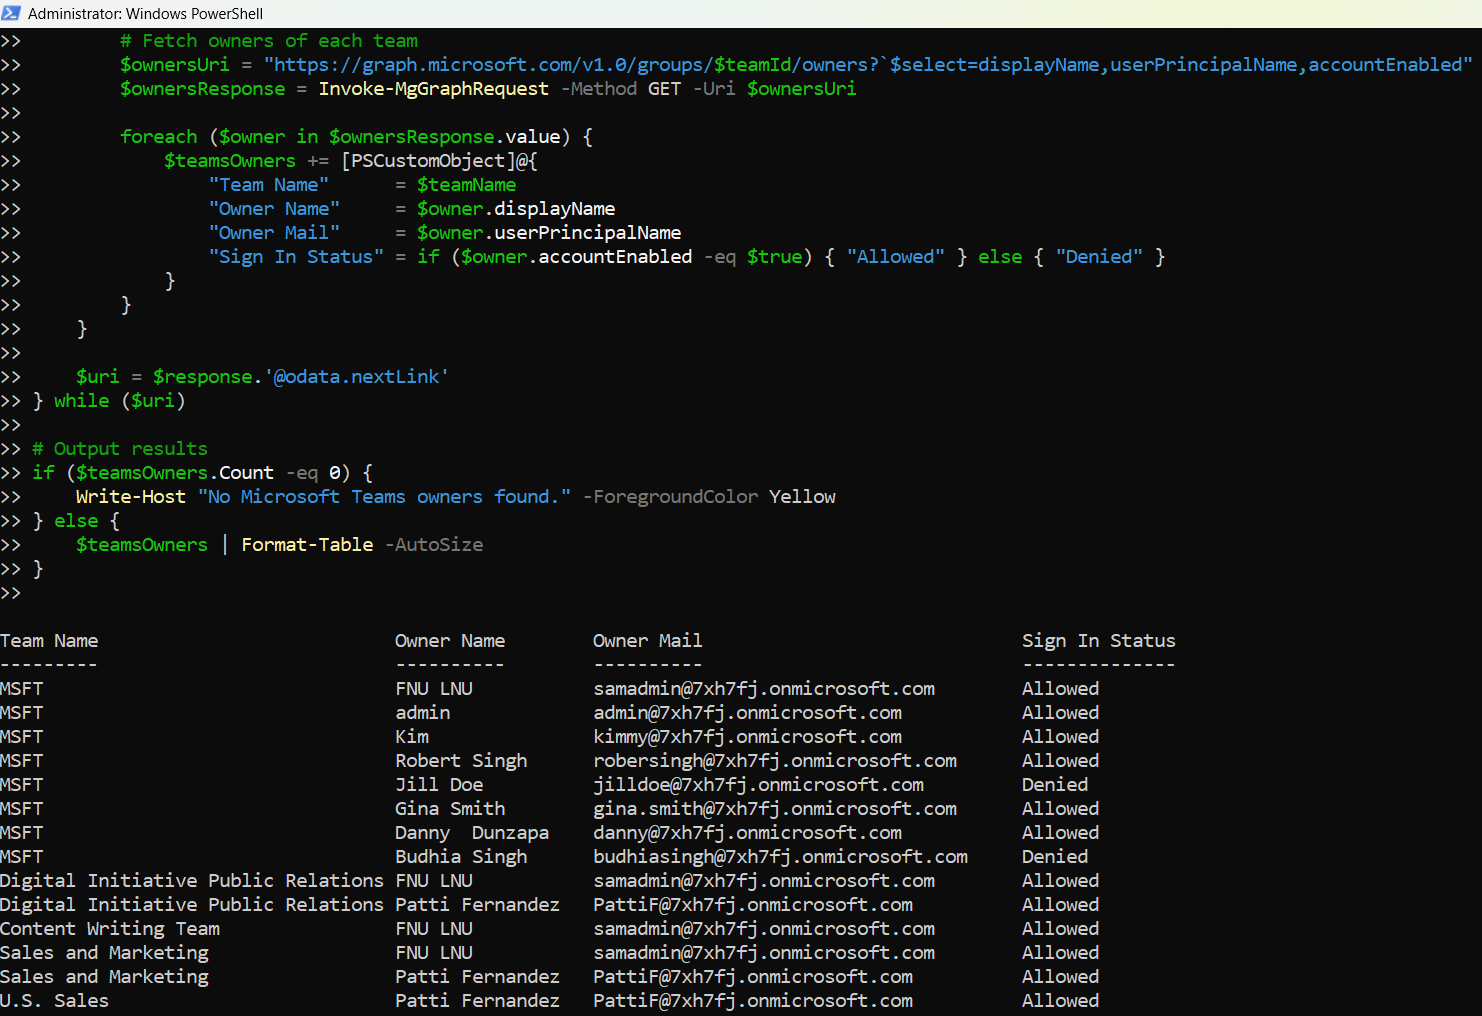Select the Team Name column header
The image size is (1482, 1016).
tap(49, 641)
